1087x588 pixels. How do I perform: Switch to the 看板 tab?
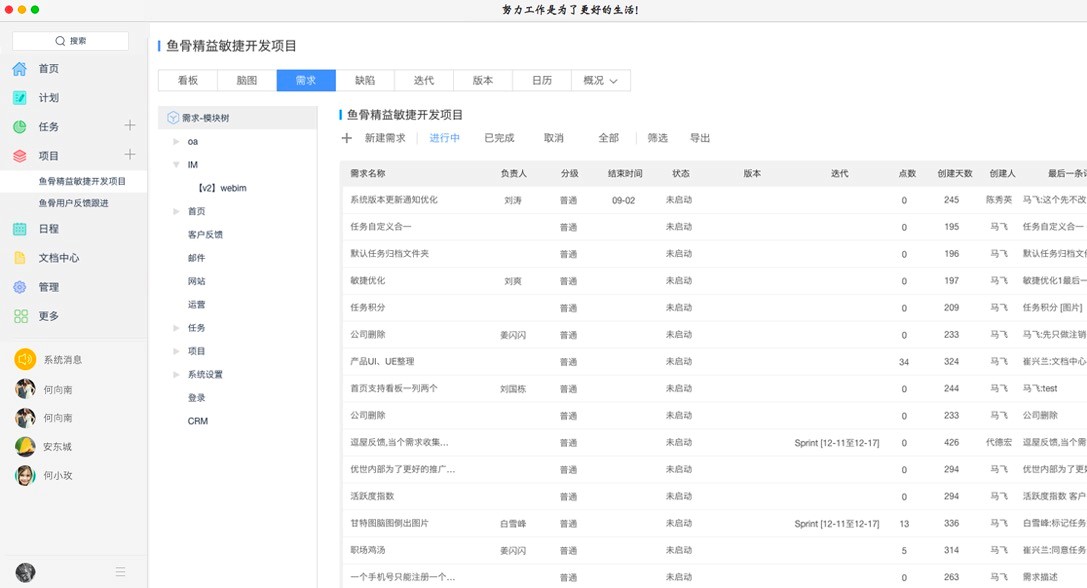[187, 81]
